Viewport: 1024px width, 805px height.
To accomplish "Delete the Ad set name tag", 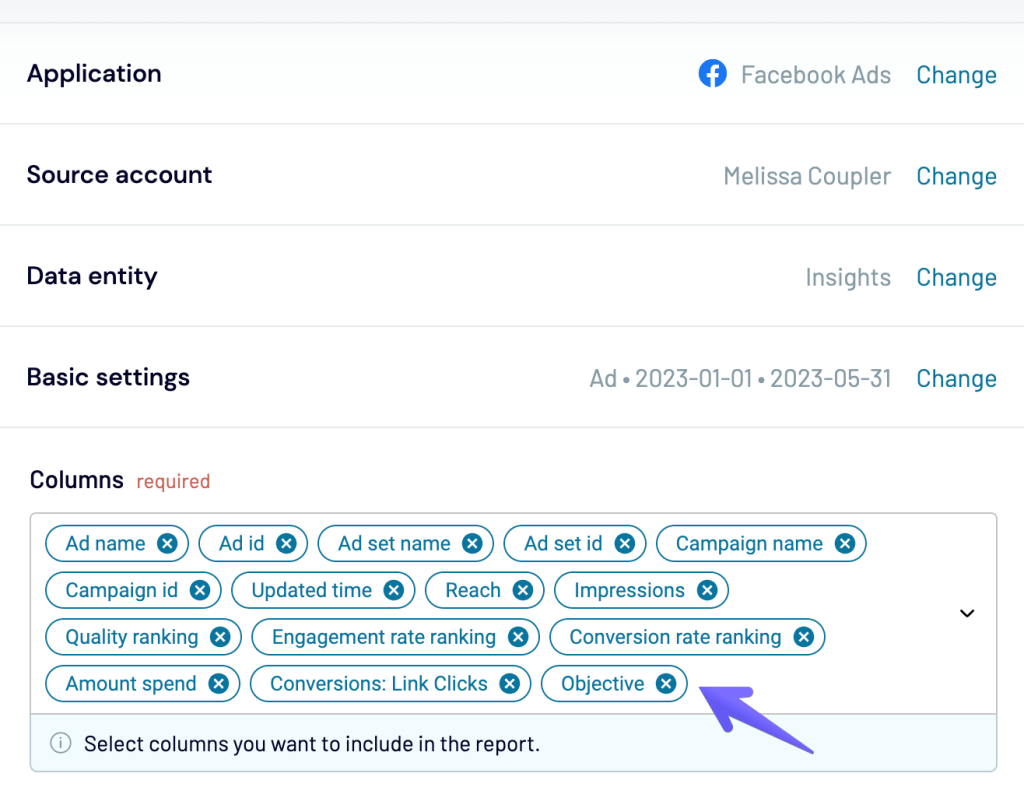I will (x=472, y=544).
